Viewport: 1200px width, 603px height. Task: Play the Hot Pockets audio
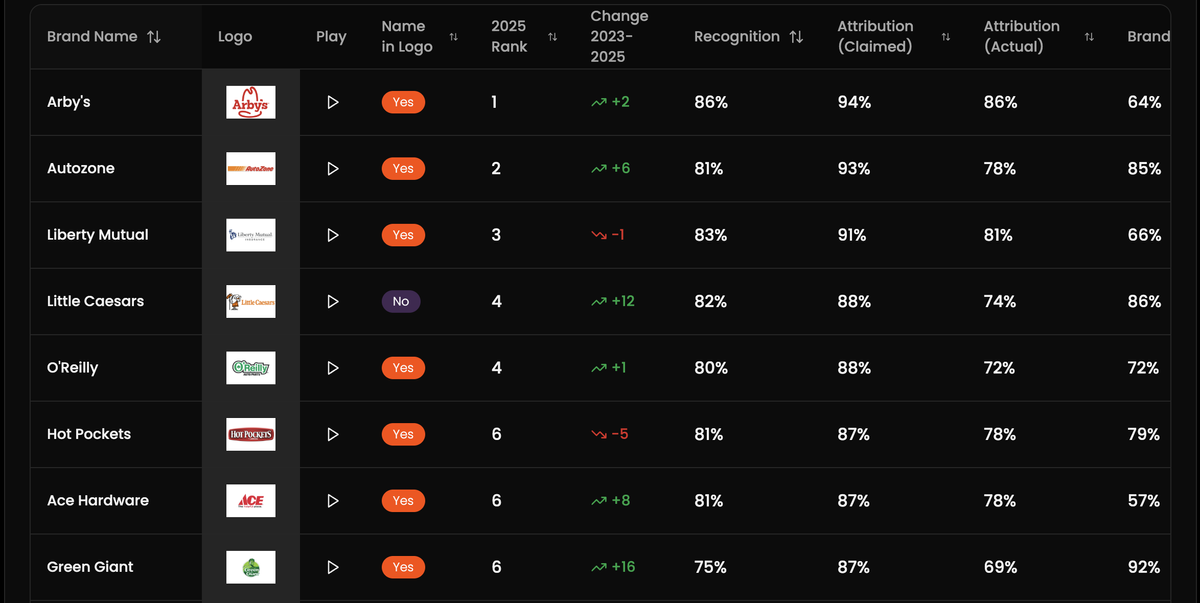point(333,434)
